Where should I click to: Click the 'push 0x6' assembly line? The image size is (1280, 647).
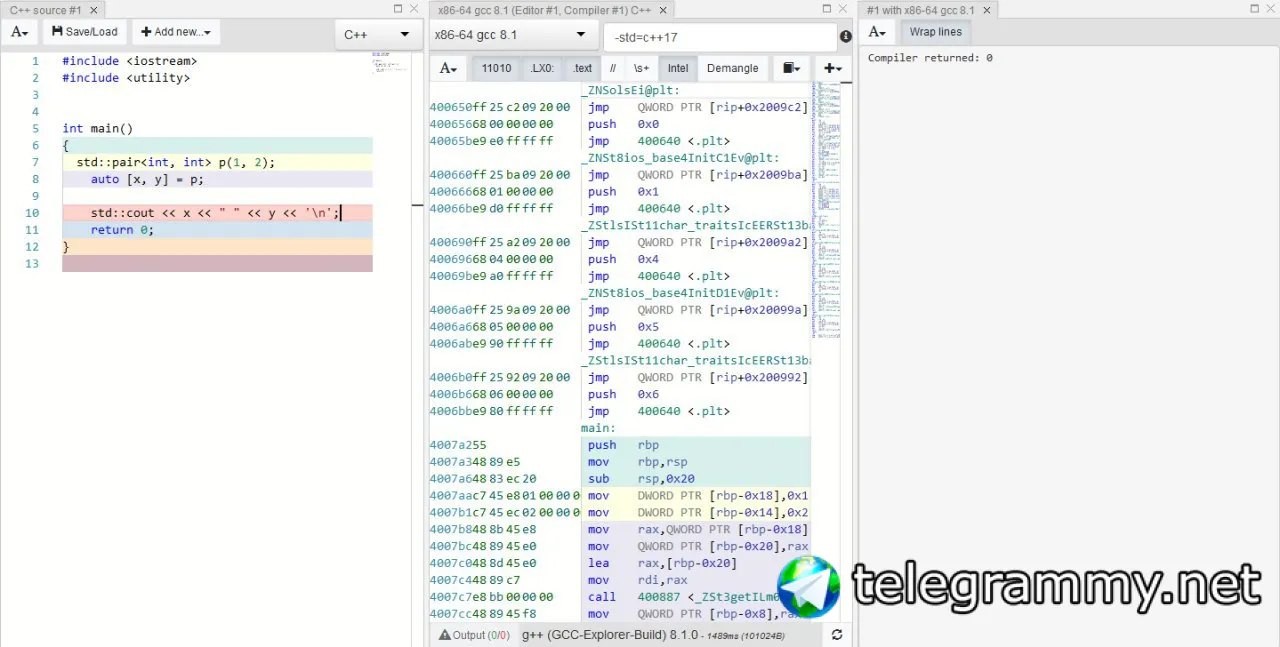click(623, 394)
